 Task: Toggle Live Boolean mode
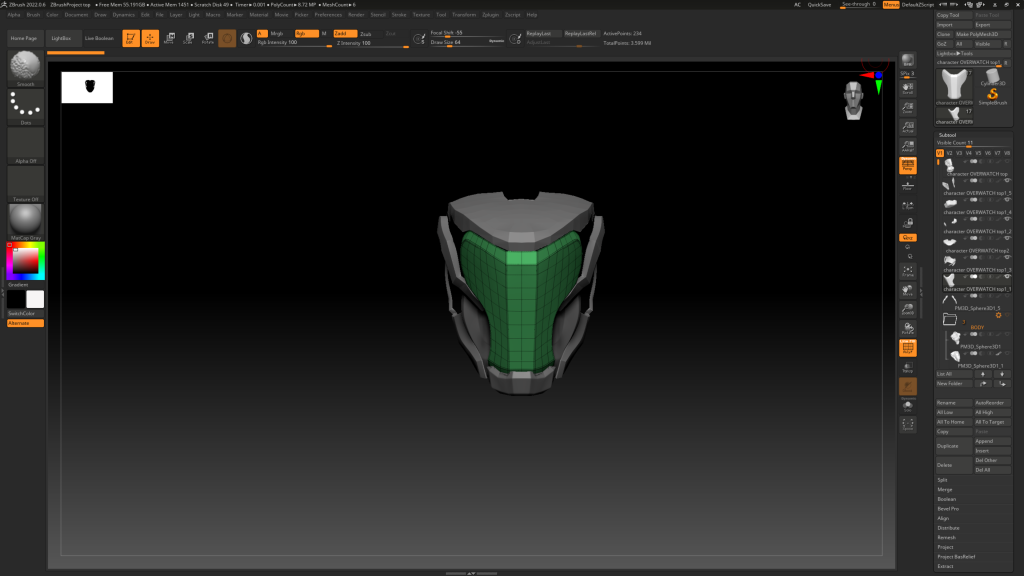99,39
